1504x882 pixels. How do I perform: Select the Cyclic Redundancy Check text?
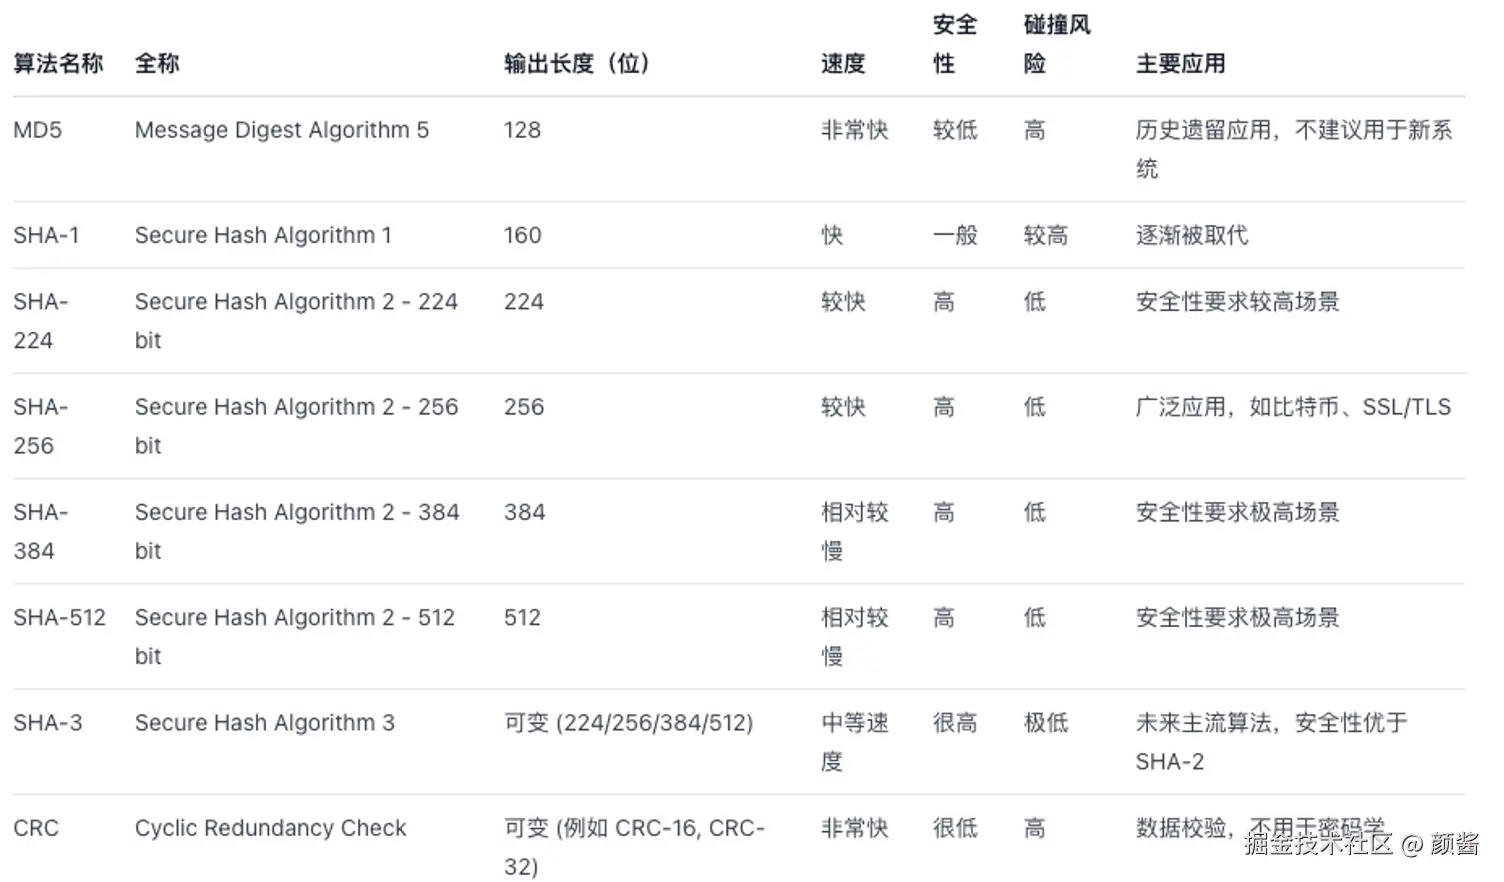270,828
